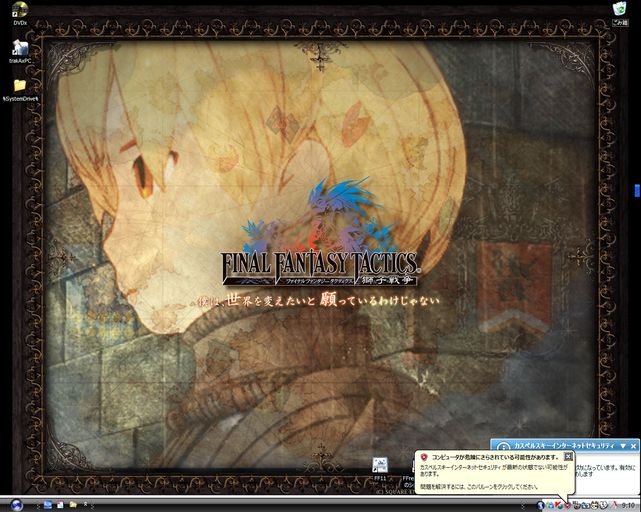Expand the quick launch overflow chevron
The image size is (641, 512).
click(x=85, y=504)
